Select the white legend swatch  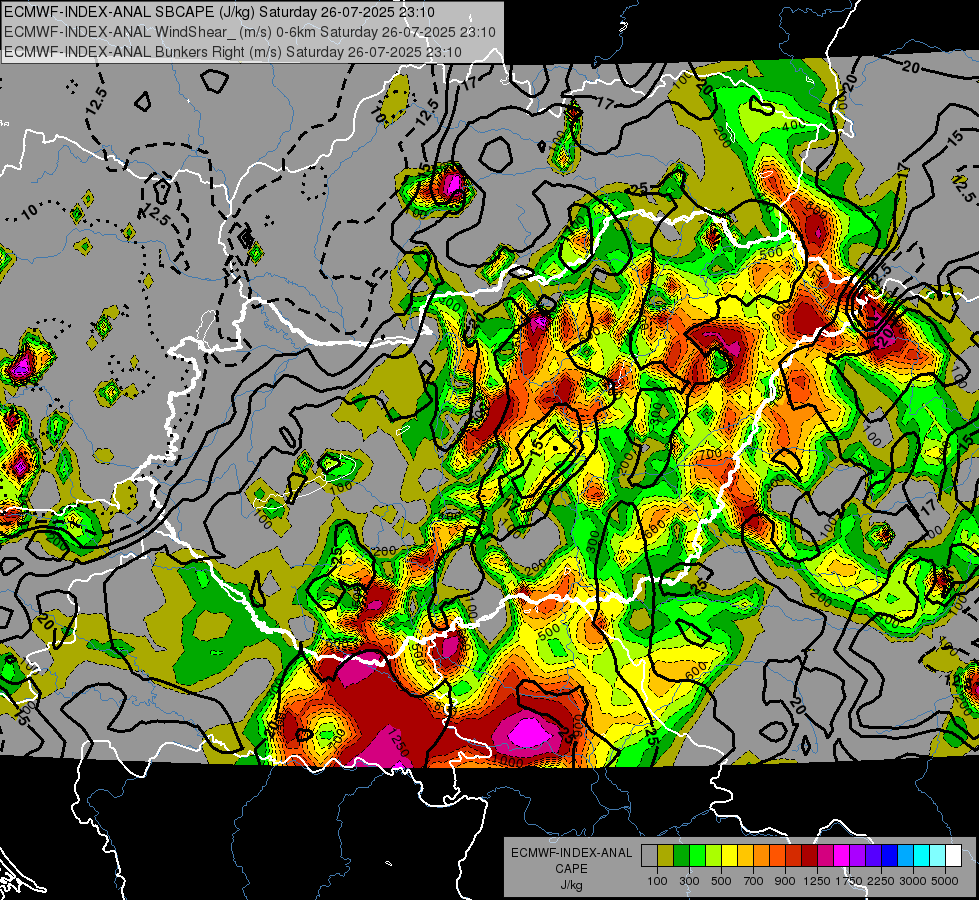tap(953, 856)
